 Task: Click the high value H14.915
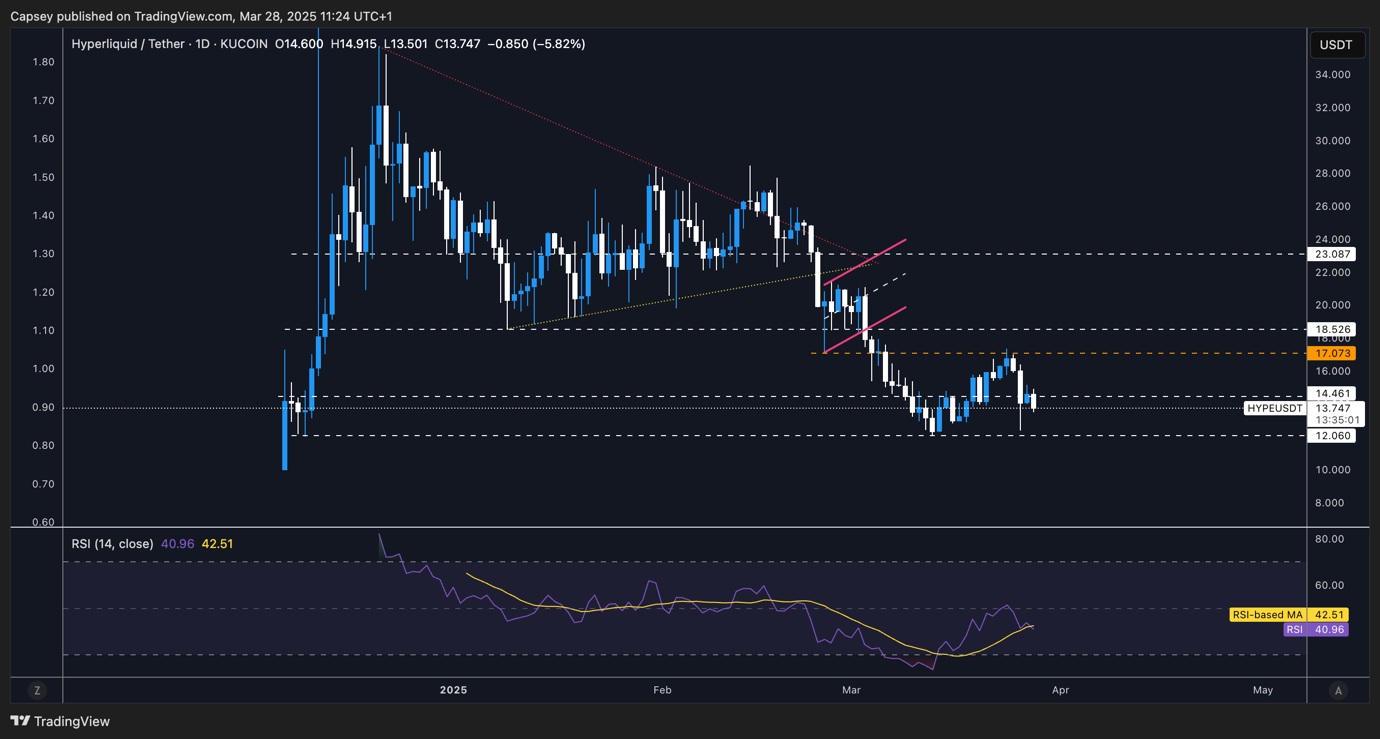click(x=354, y=44)
